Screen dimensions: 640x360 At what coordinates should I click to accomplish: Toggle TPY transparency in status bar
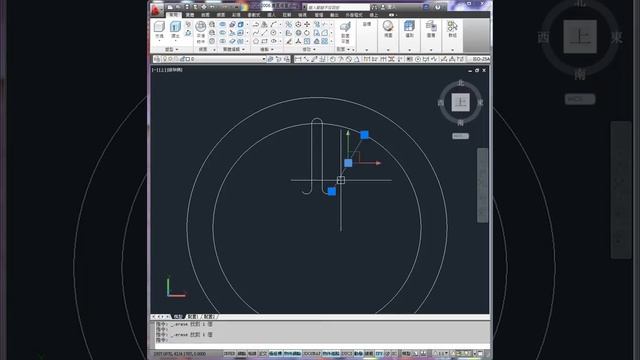tap(379, 353)
